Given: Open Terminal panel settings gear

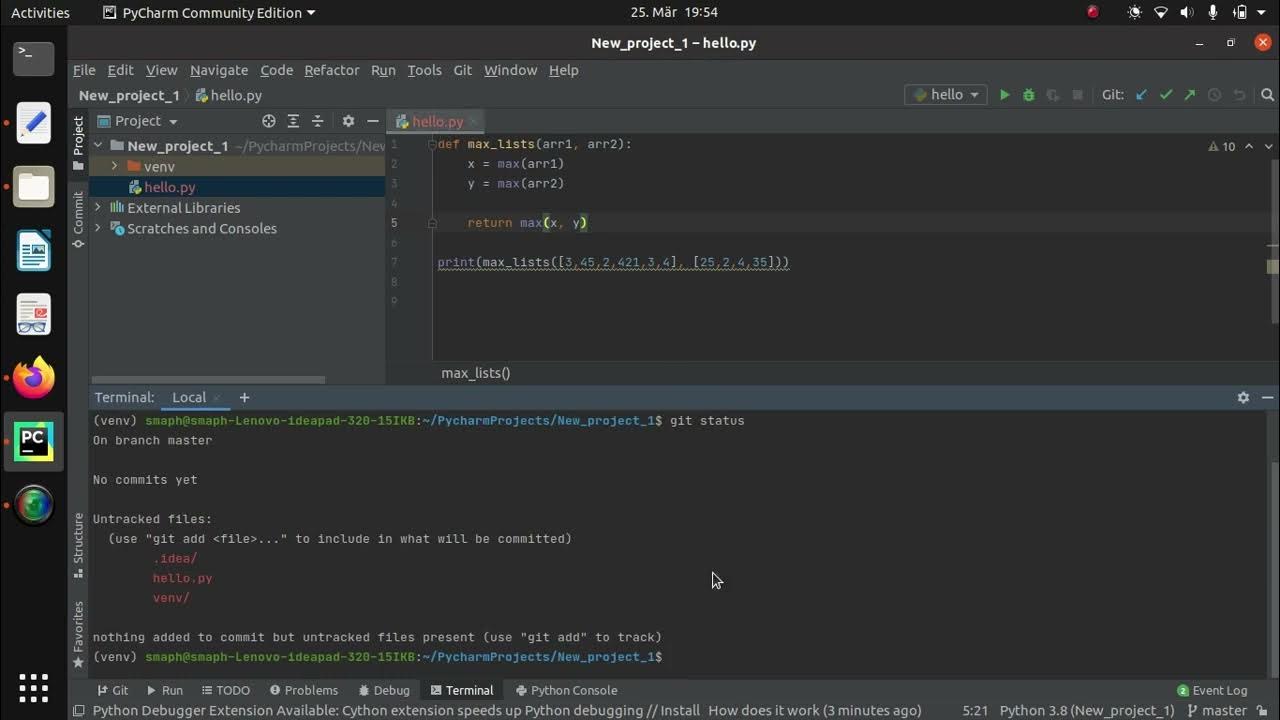Looking at the screenshot, I should point(1243,397).
